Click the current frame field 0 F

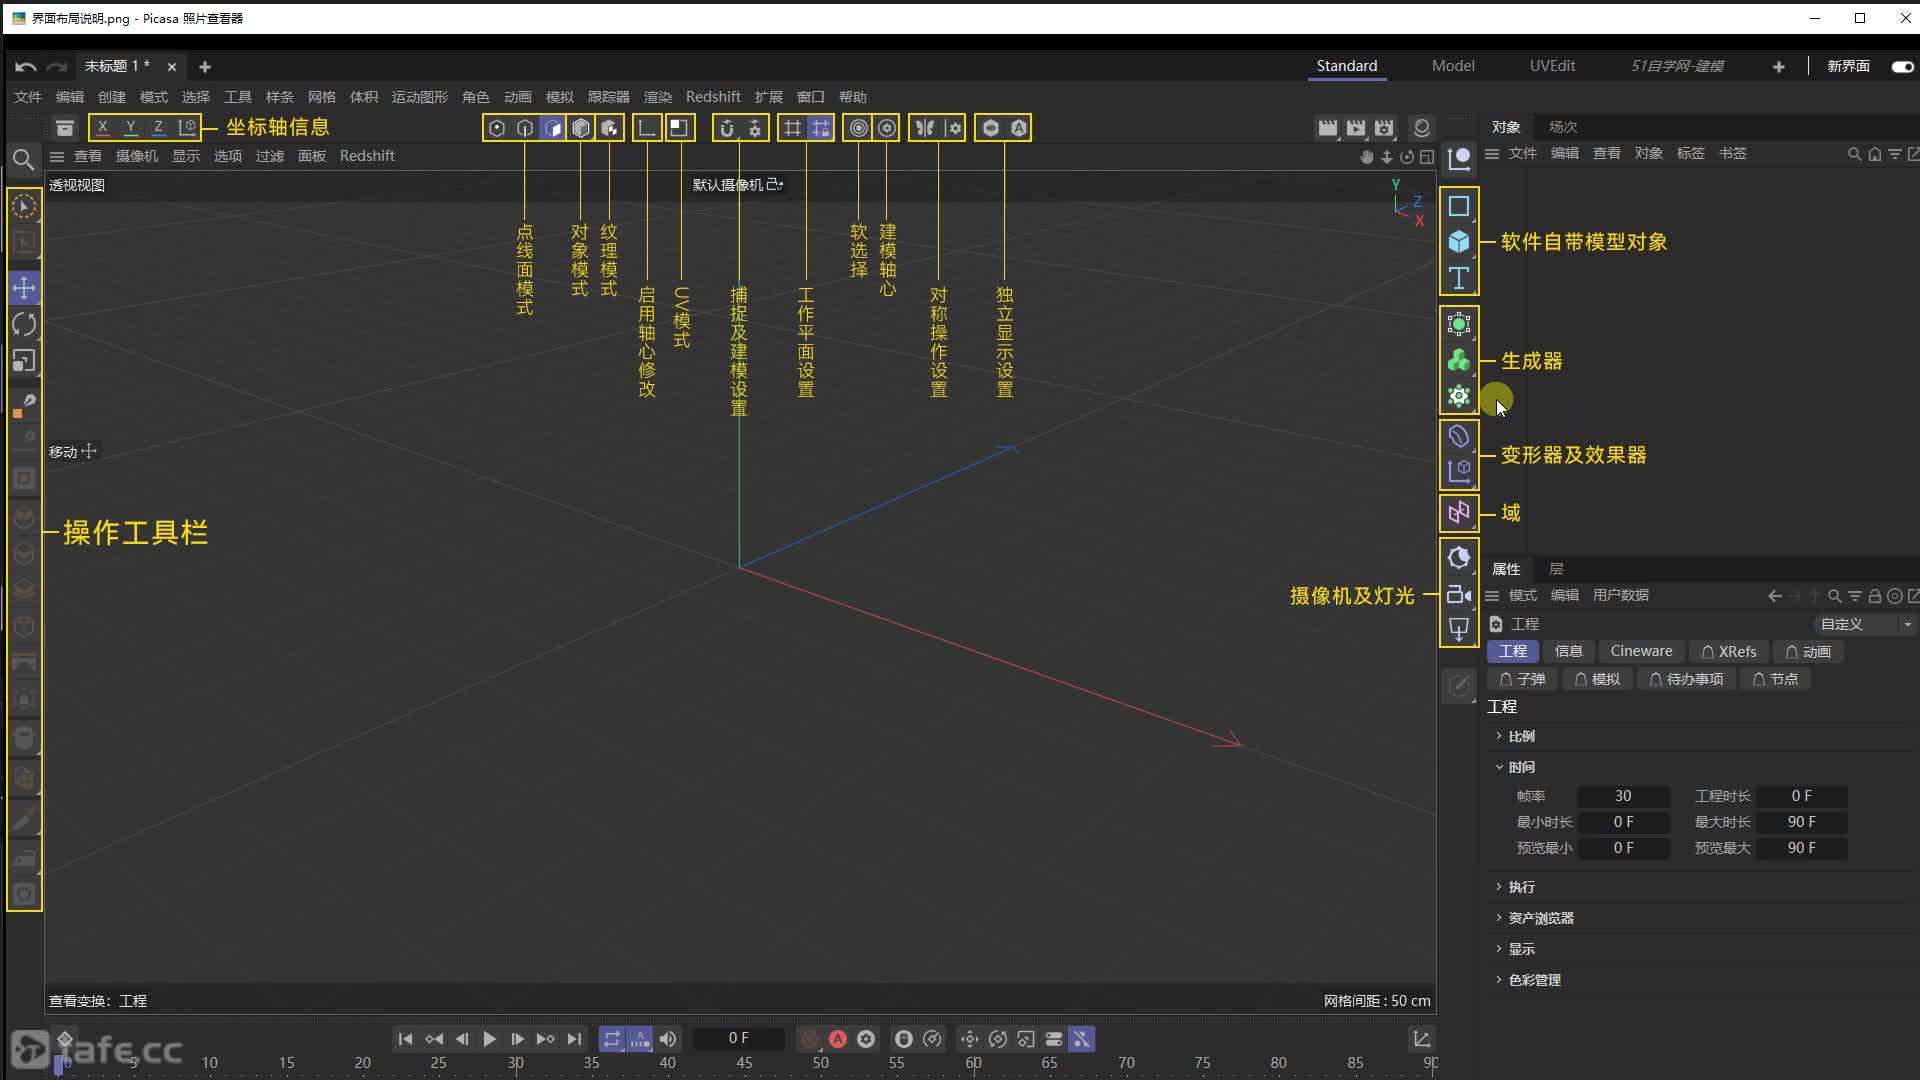coord(738,1038)
